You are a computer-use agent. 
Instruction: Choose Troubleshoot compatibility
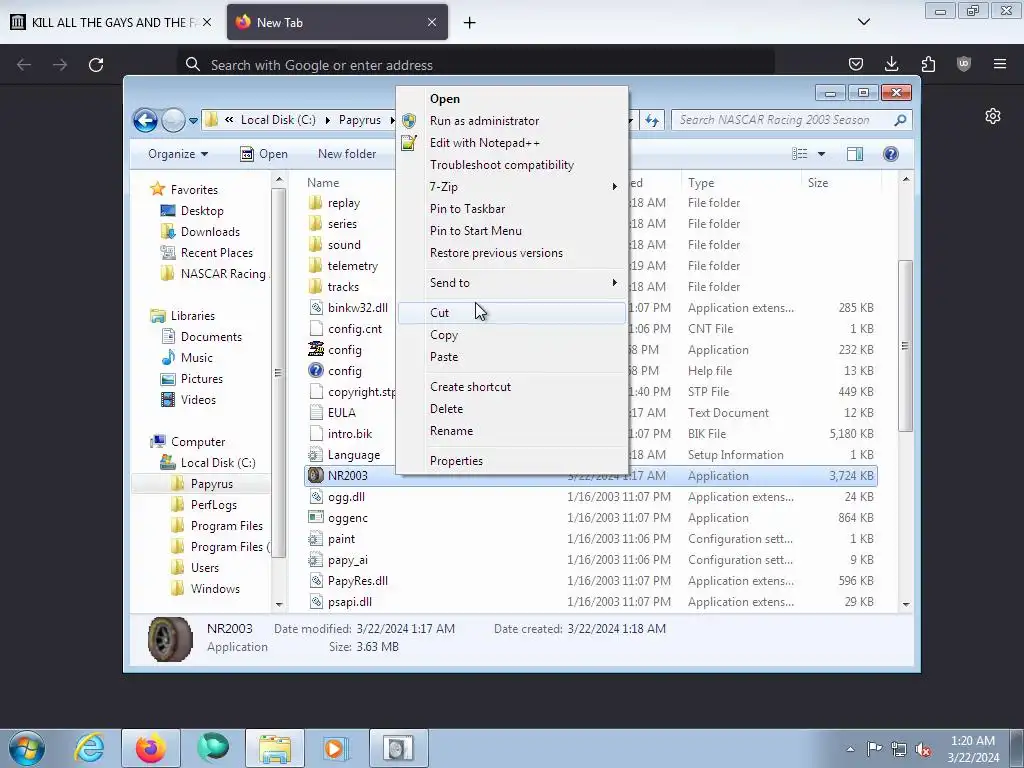coord(502,165)
